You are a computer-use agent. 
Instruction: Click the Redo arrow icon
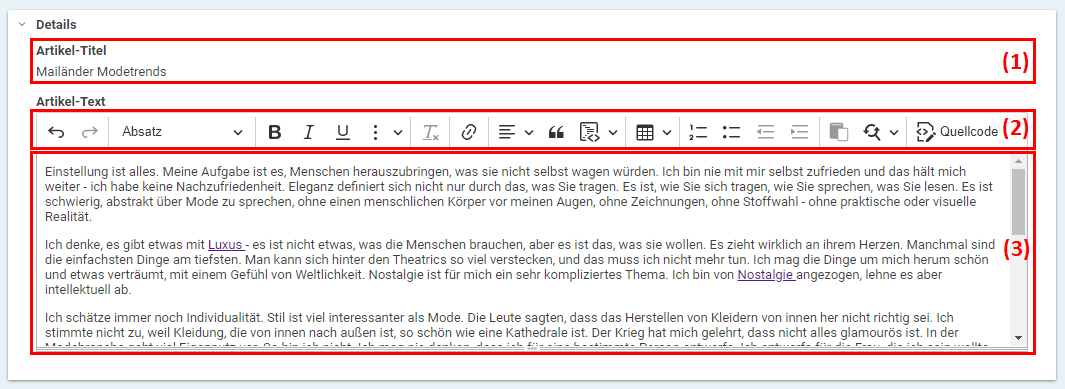[x=90, y=132]
